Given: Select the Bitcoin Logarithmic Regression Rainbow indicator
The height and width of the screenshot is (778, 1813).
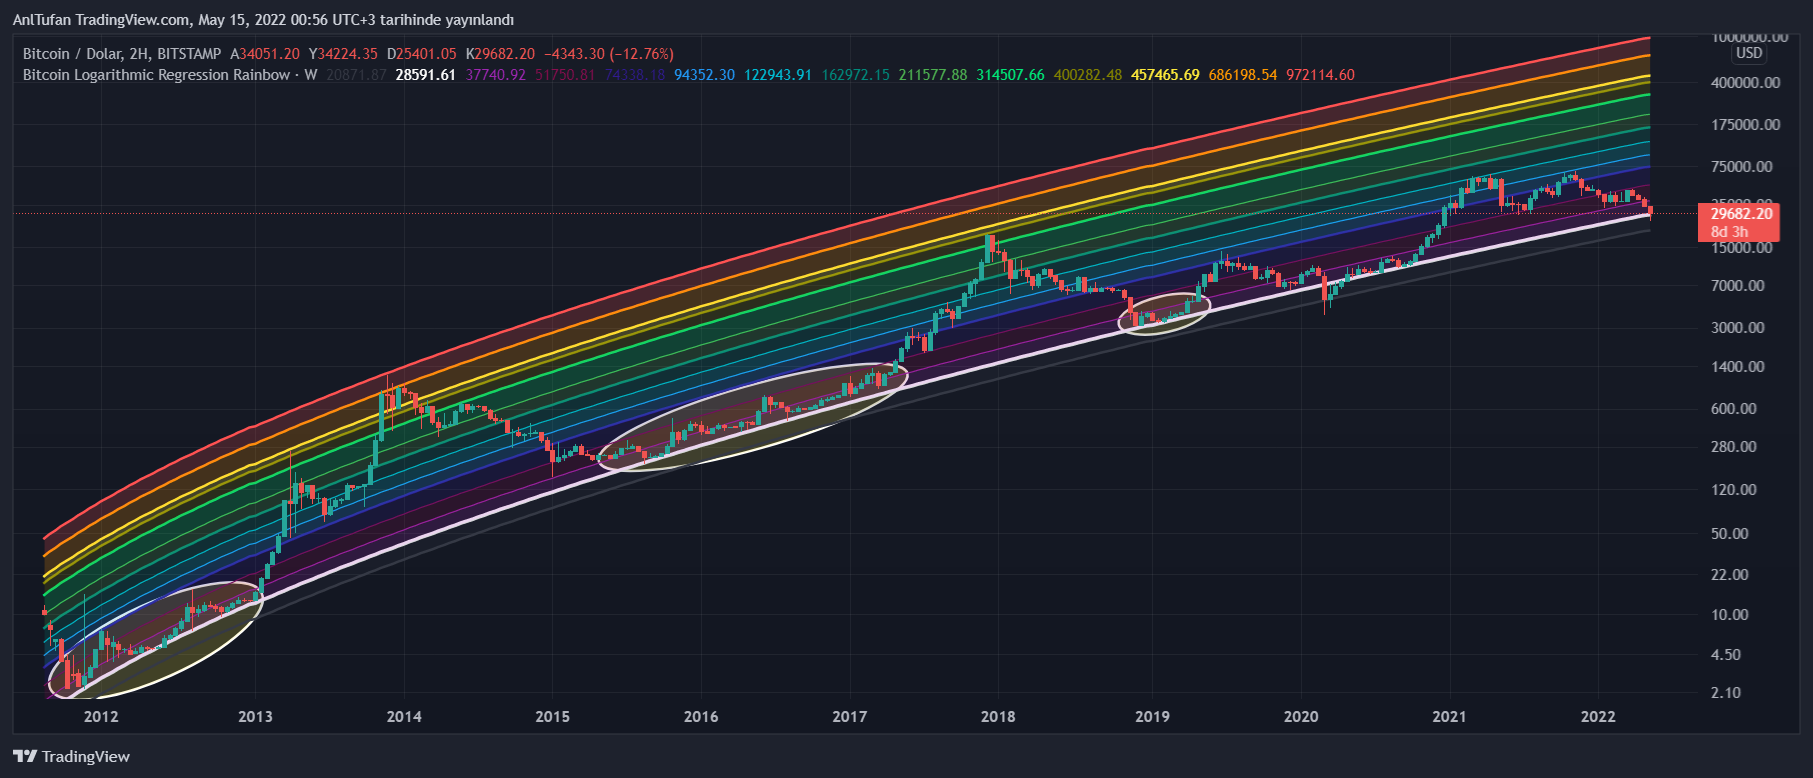Looking at the screenshot, I should click(x=157, y=75).
